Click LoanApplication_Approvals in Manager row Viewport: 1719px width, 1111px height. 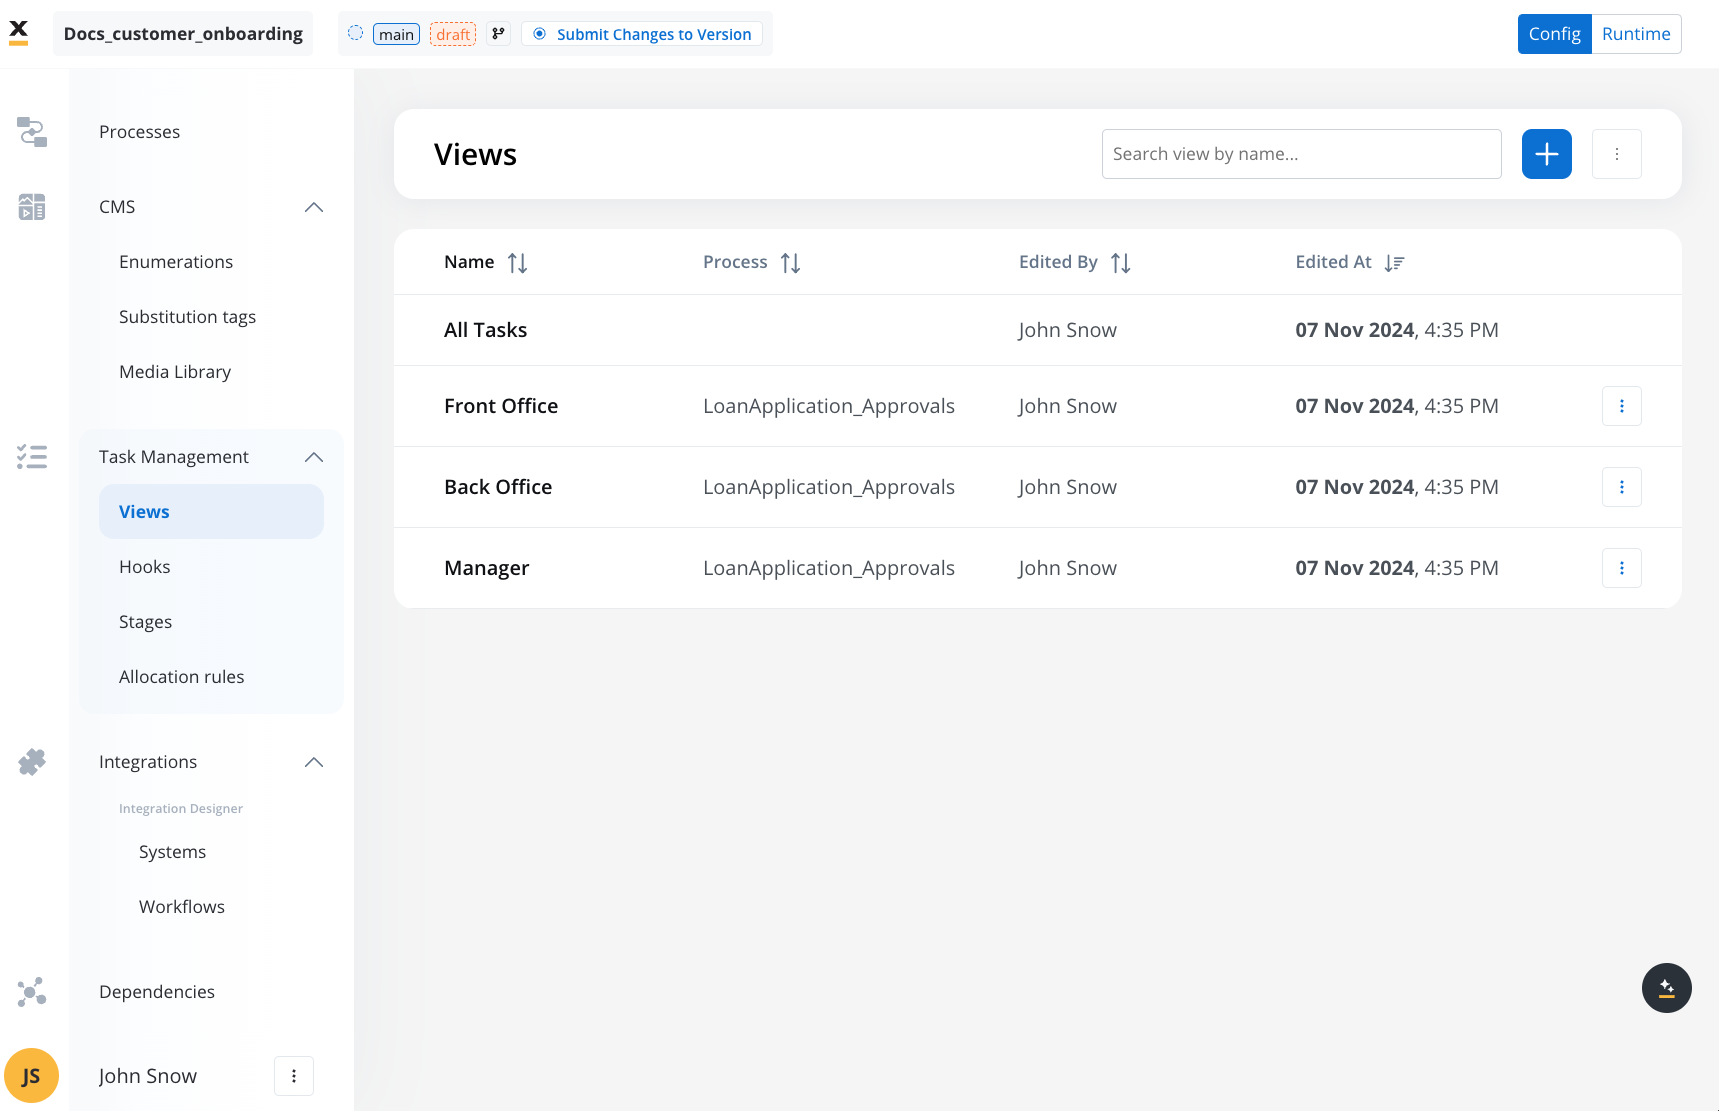click(829, 568)
